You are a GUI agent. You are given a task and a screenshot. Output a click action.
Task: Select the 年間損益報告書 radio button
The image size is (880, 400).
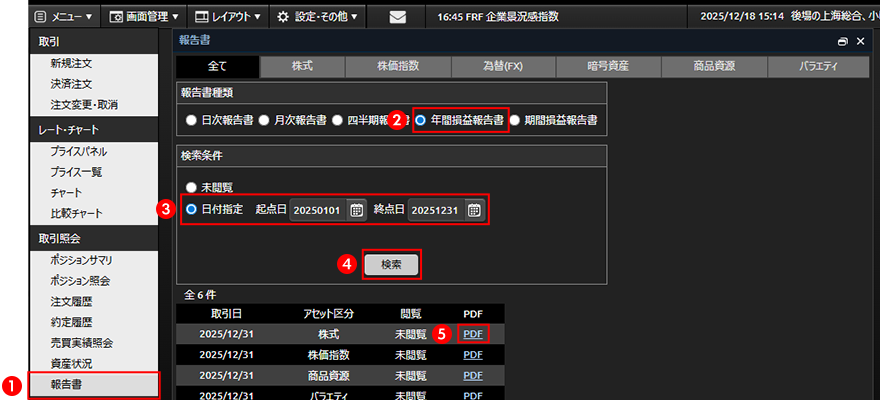(420, 119)
